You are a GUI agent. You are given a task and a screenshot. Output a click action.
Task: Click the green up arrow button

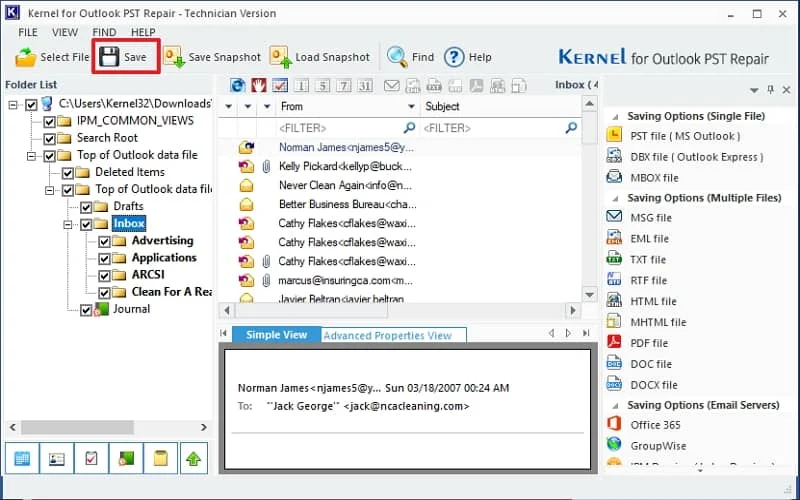click(194, 458)
